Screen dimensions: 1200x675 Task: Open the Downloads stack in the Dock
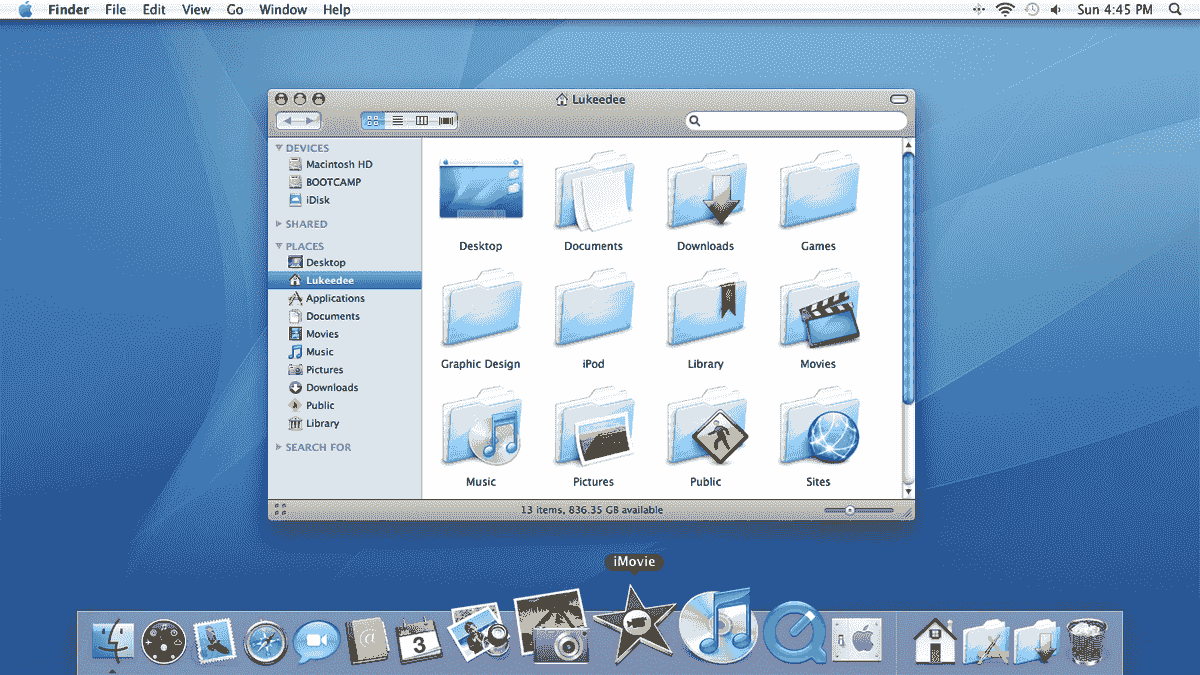(x=1037, y=641)
